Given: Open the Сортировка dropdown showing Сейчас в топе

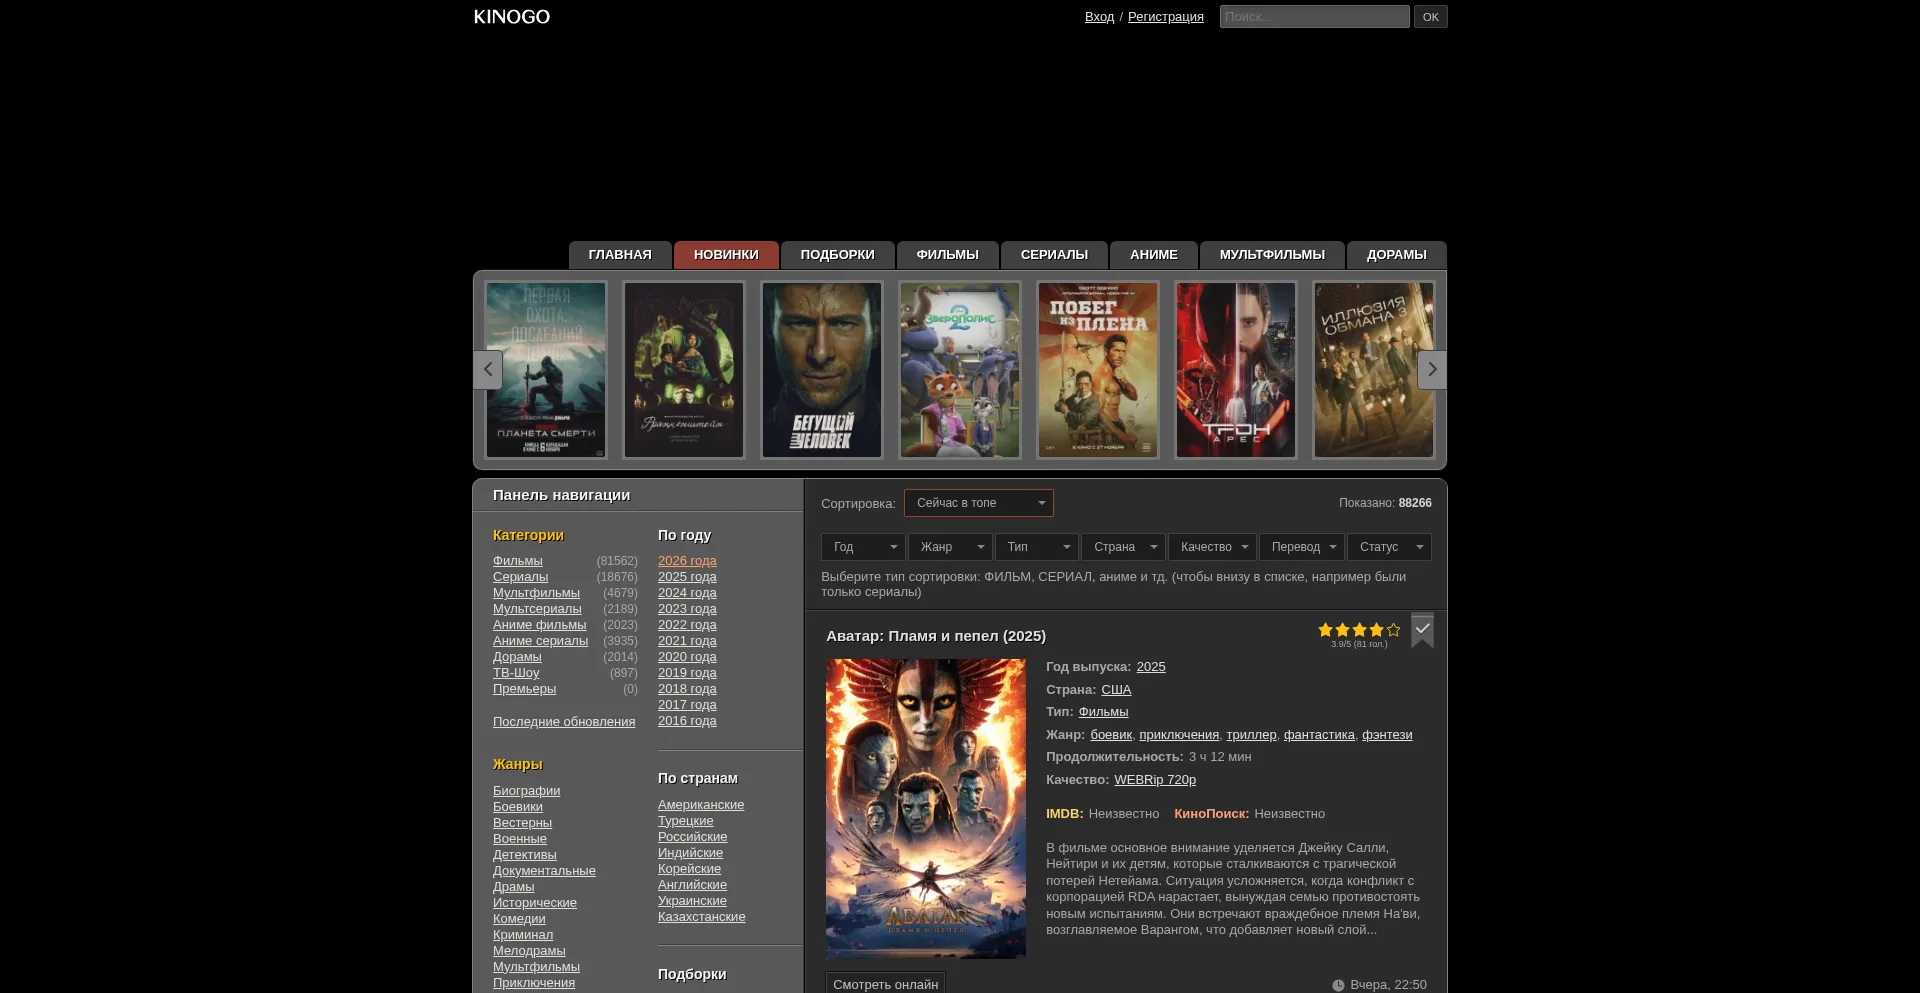Looking at the screenshot, I should coord(978,503).
